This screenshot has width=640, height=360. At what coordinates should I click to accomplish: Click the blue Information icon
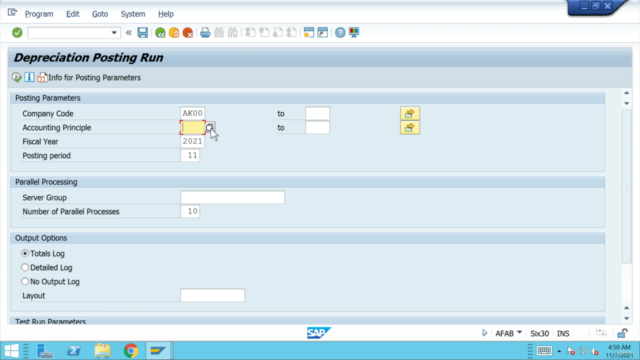(x=29, y=77)
